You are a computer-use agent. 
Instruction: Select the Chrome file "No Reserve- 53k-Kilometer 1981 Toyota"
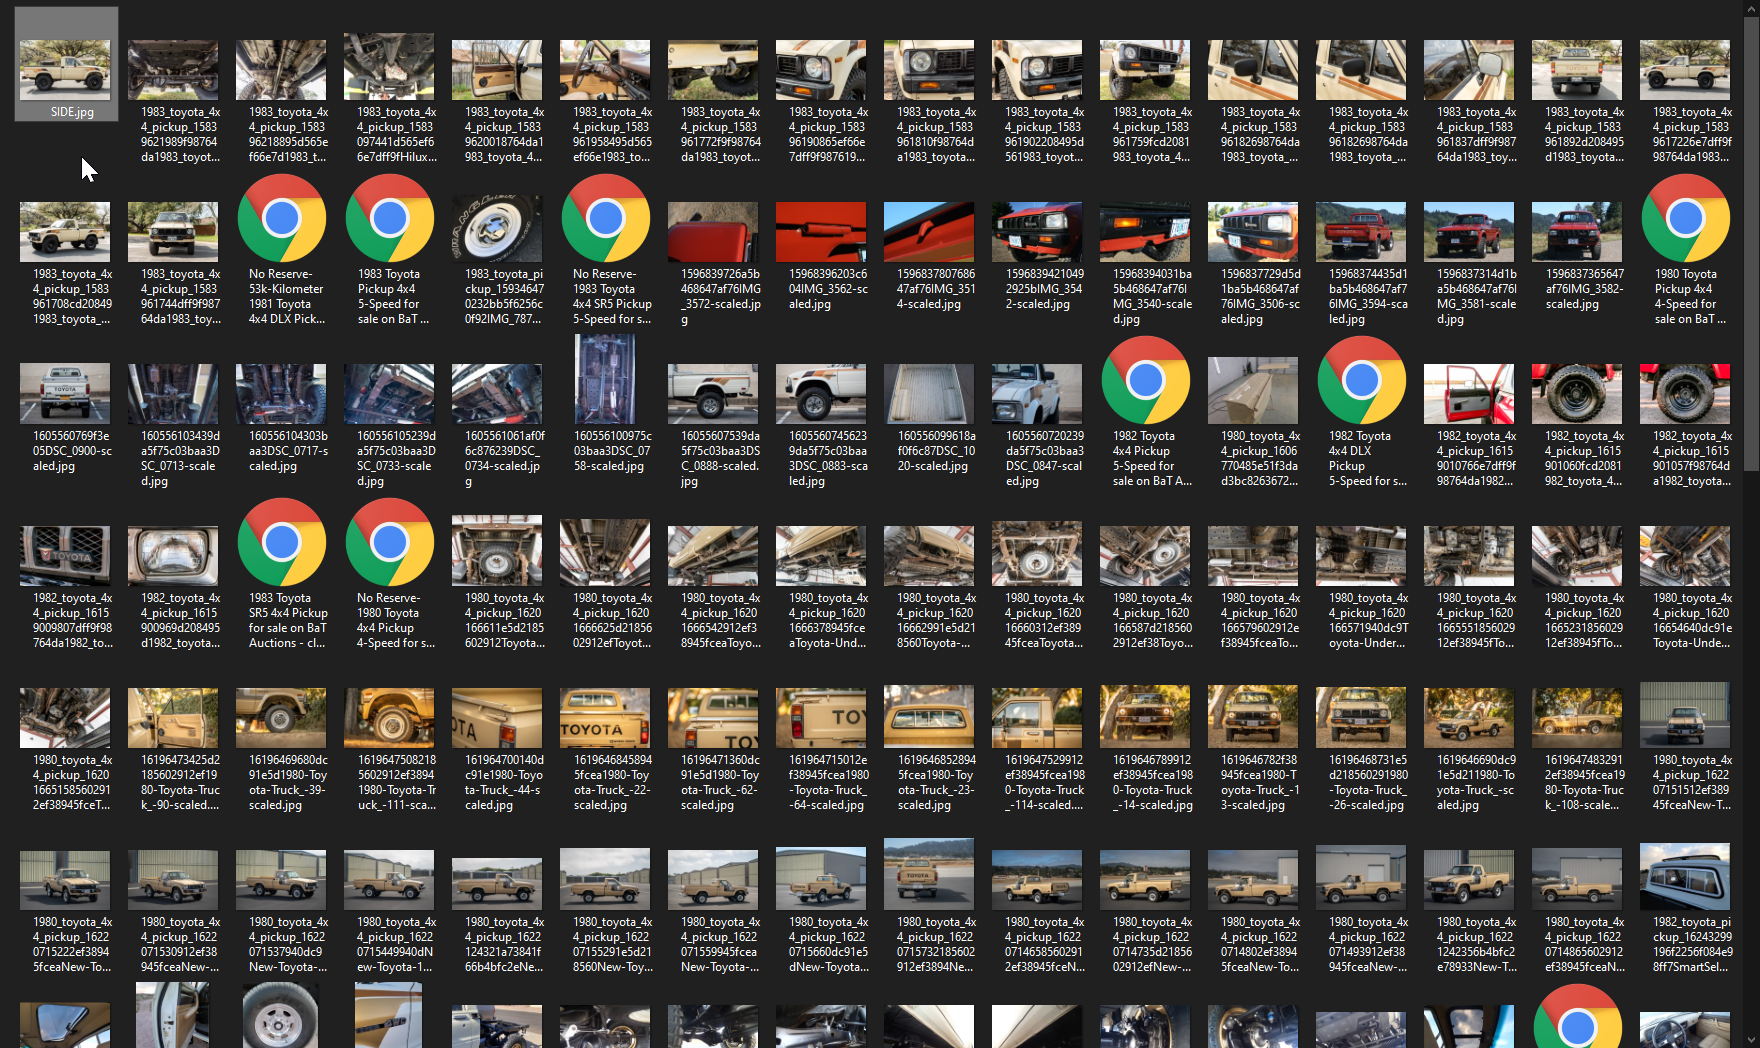click(x=282, y=218)
